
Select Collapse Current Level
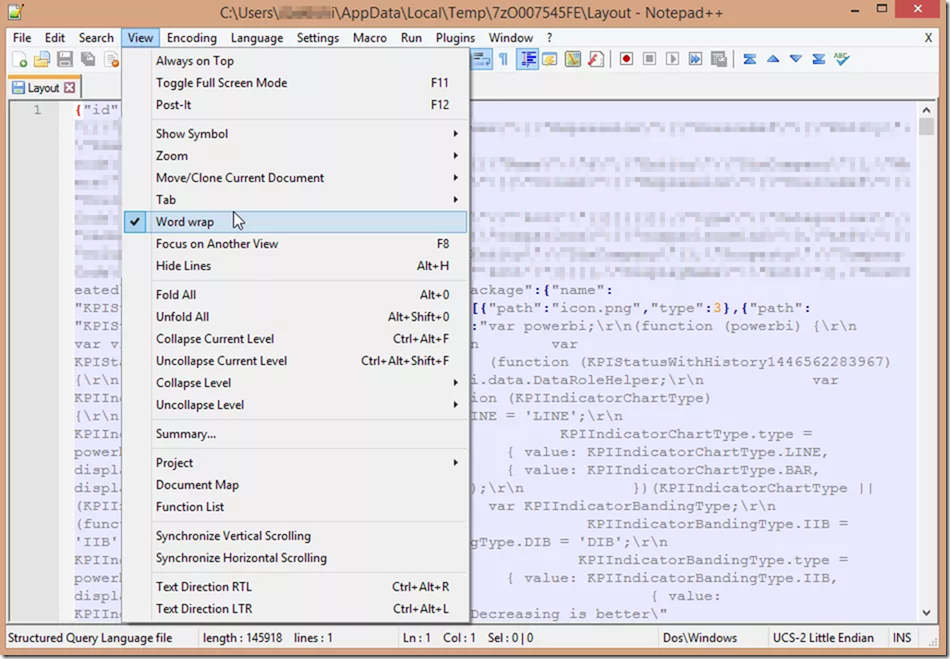tap(296, 339)
